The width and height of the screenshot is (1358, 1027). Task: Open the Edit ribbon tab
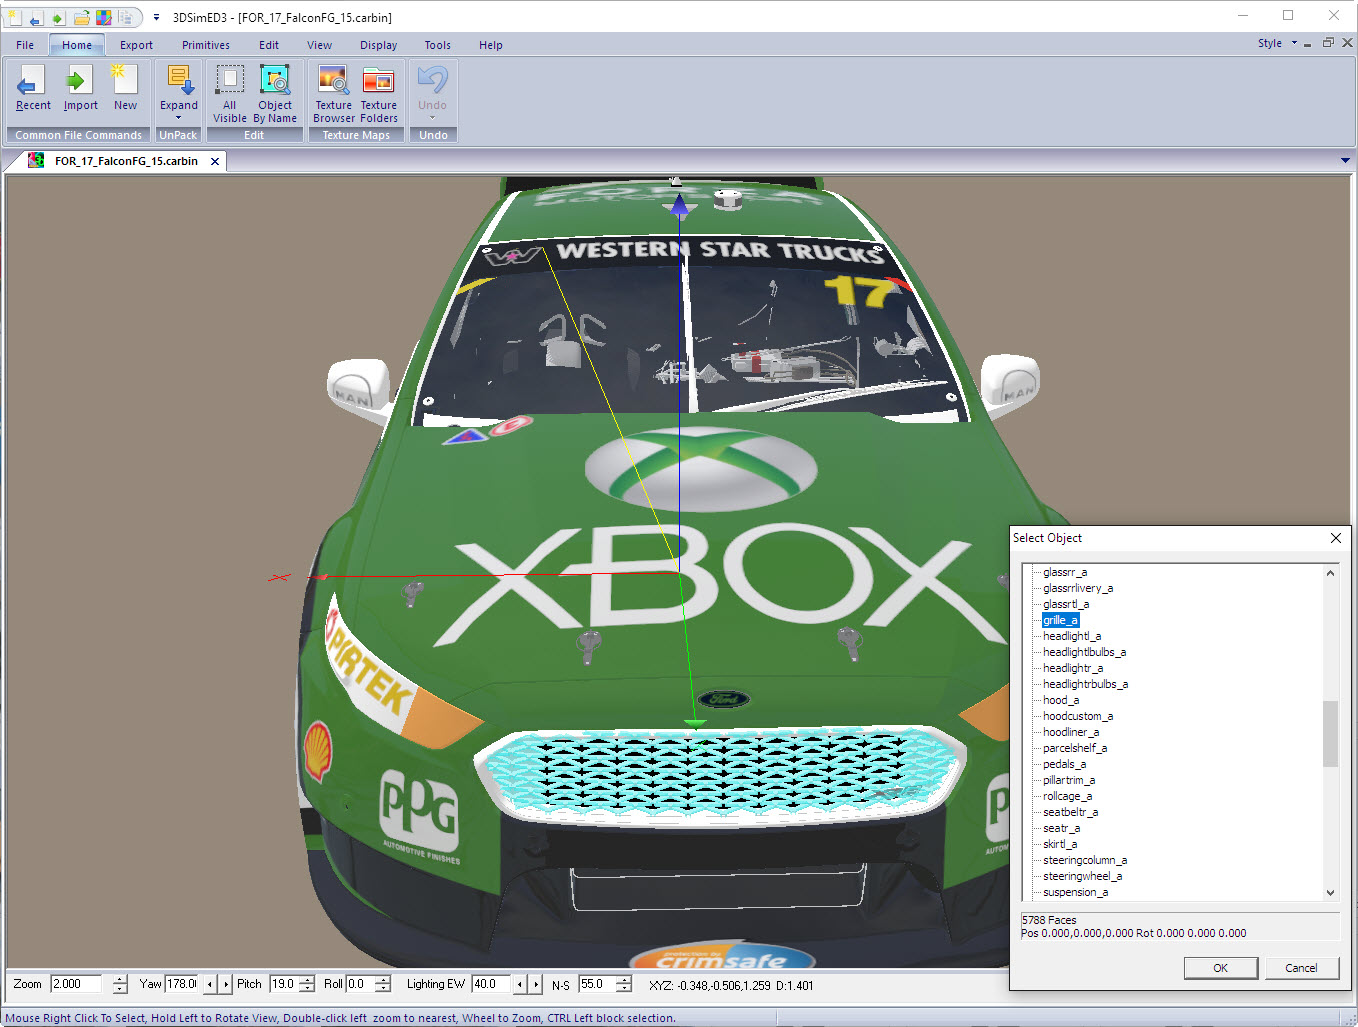point(269,45)
